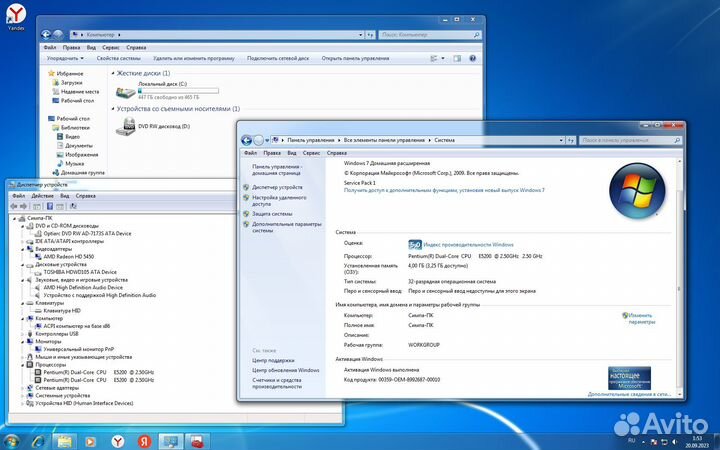Image resolution: width=720 pixels, height=450 pixels.
Task: Collapse Видеоадаптеры node
Action: click(x=22, y=249)
